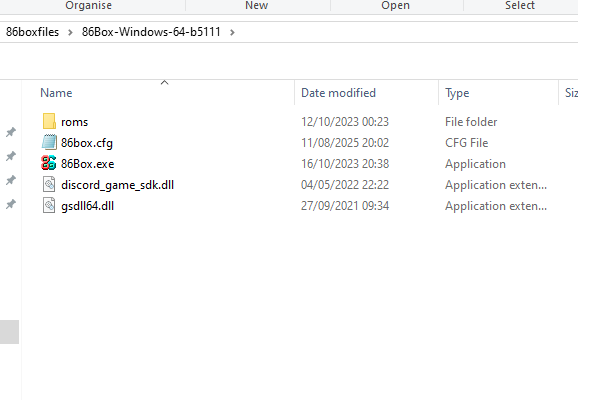Viewport: 597px width, 400px height.
Task: Click the Application type cell for 86Box.exe
Action: coord(475,164)
